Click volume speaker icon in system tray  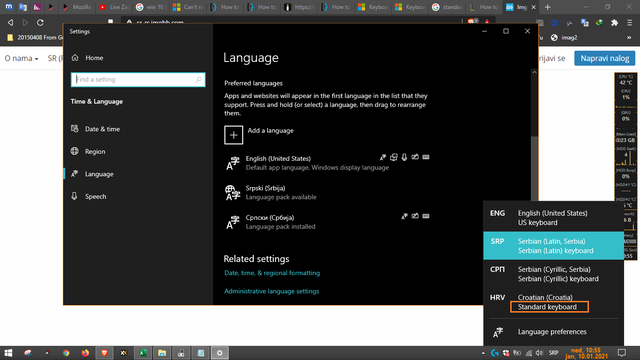540,353
